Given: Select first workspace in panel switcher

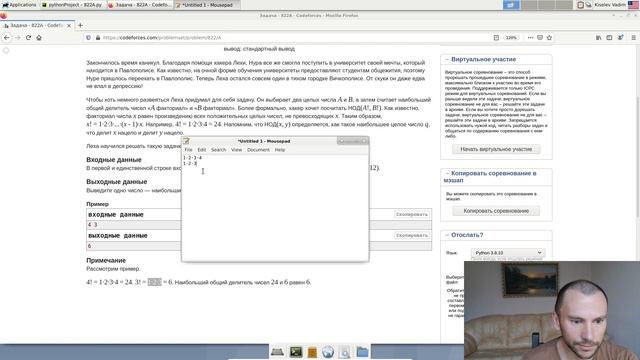Looking at the screenshot, I should click(x=511, y=5).
